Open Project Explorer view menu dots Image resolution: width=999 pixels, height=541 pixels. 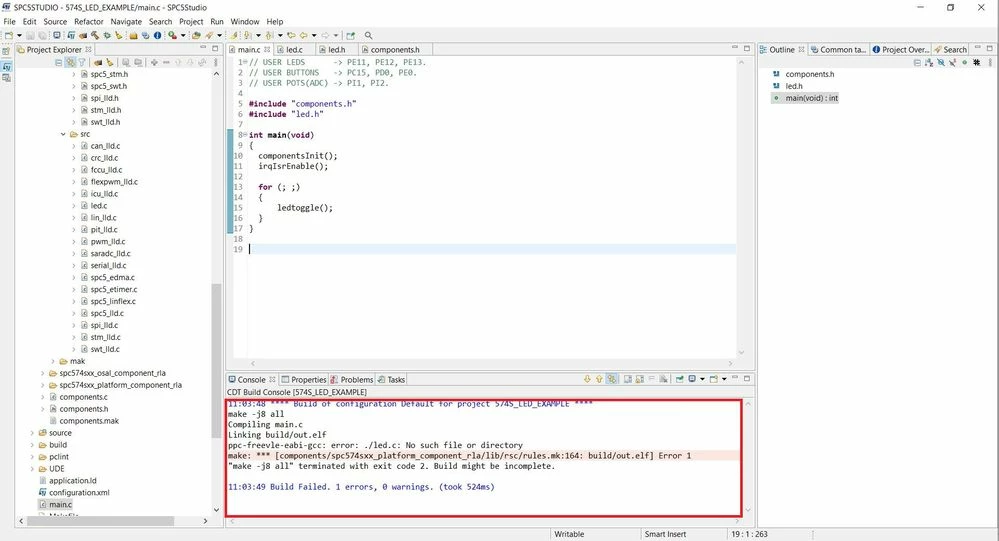click(x=215, y=62)
